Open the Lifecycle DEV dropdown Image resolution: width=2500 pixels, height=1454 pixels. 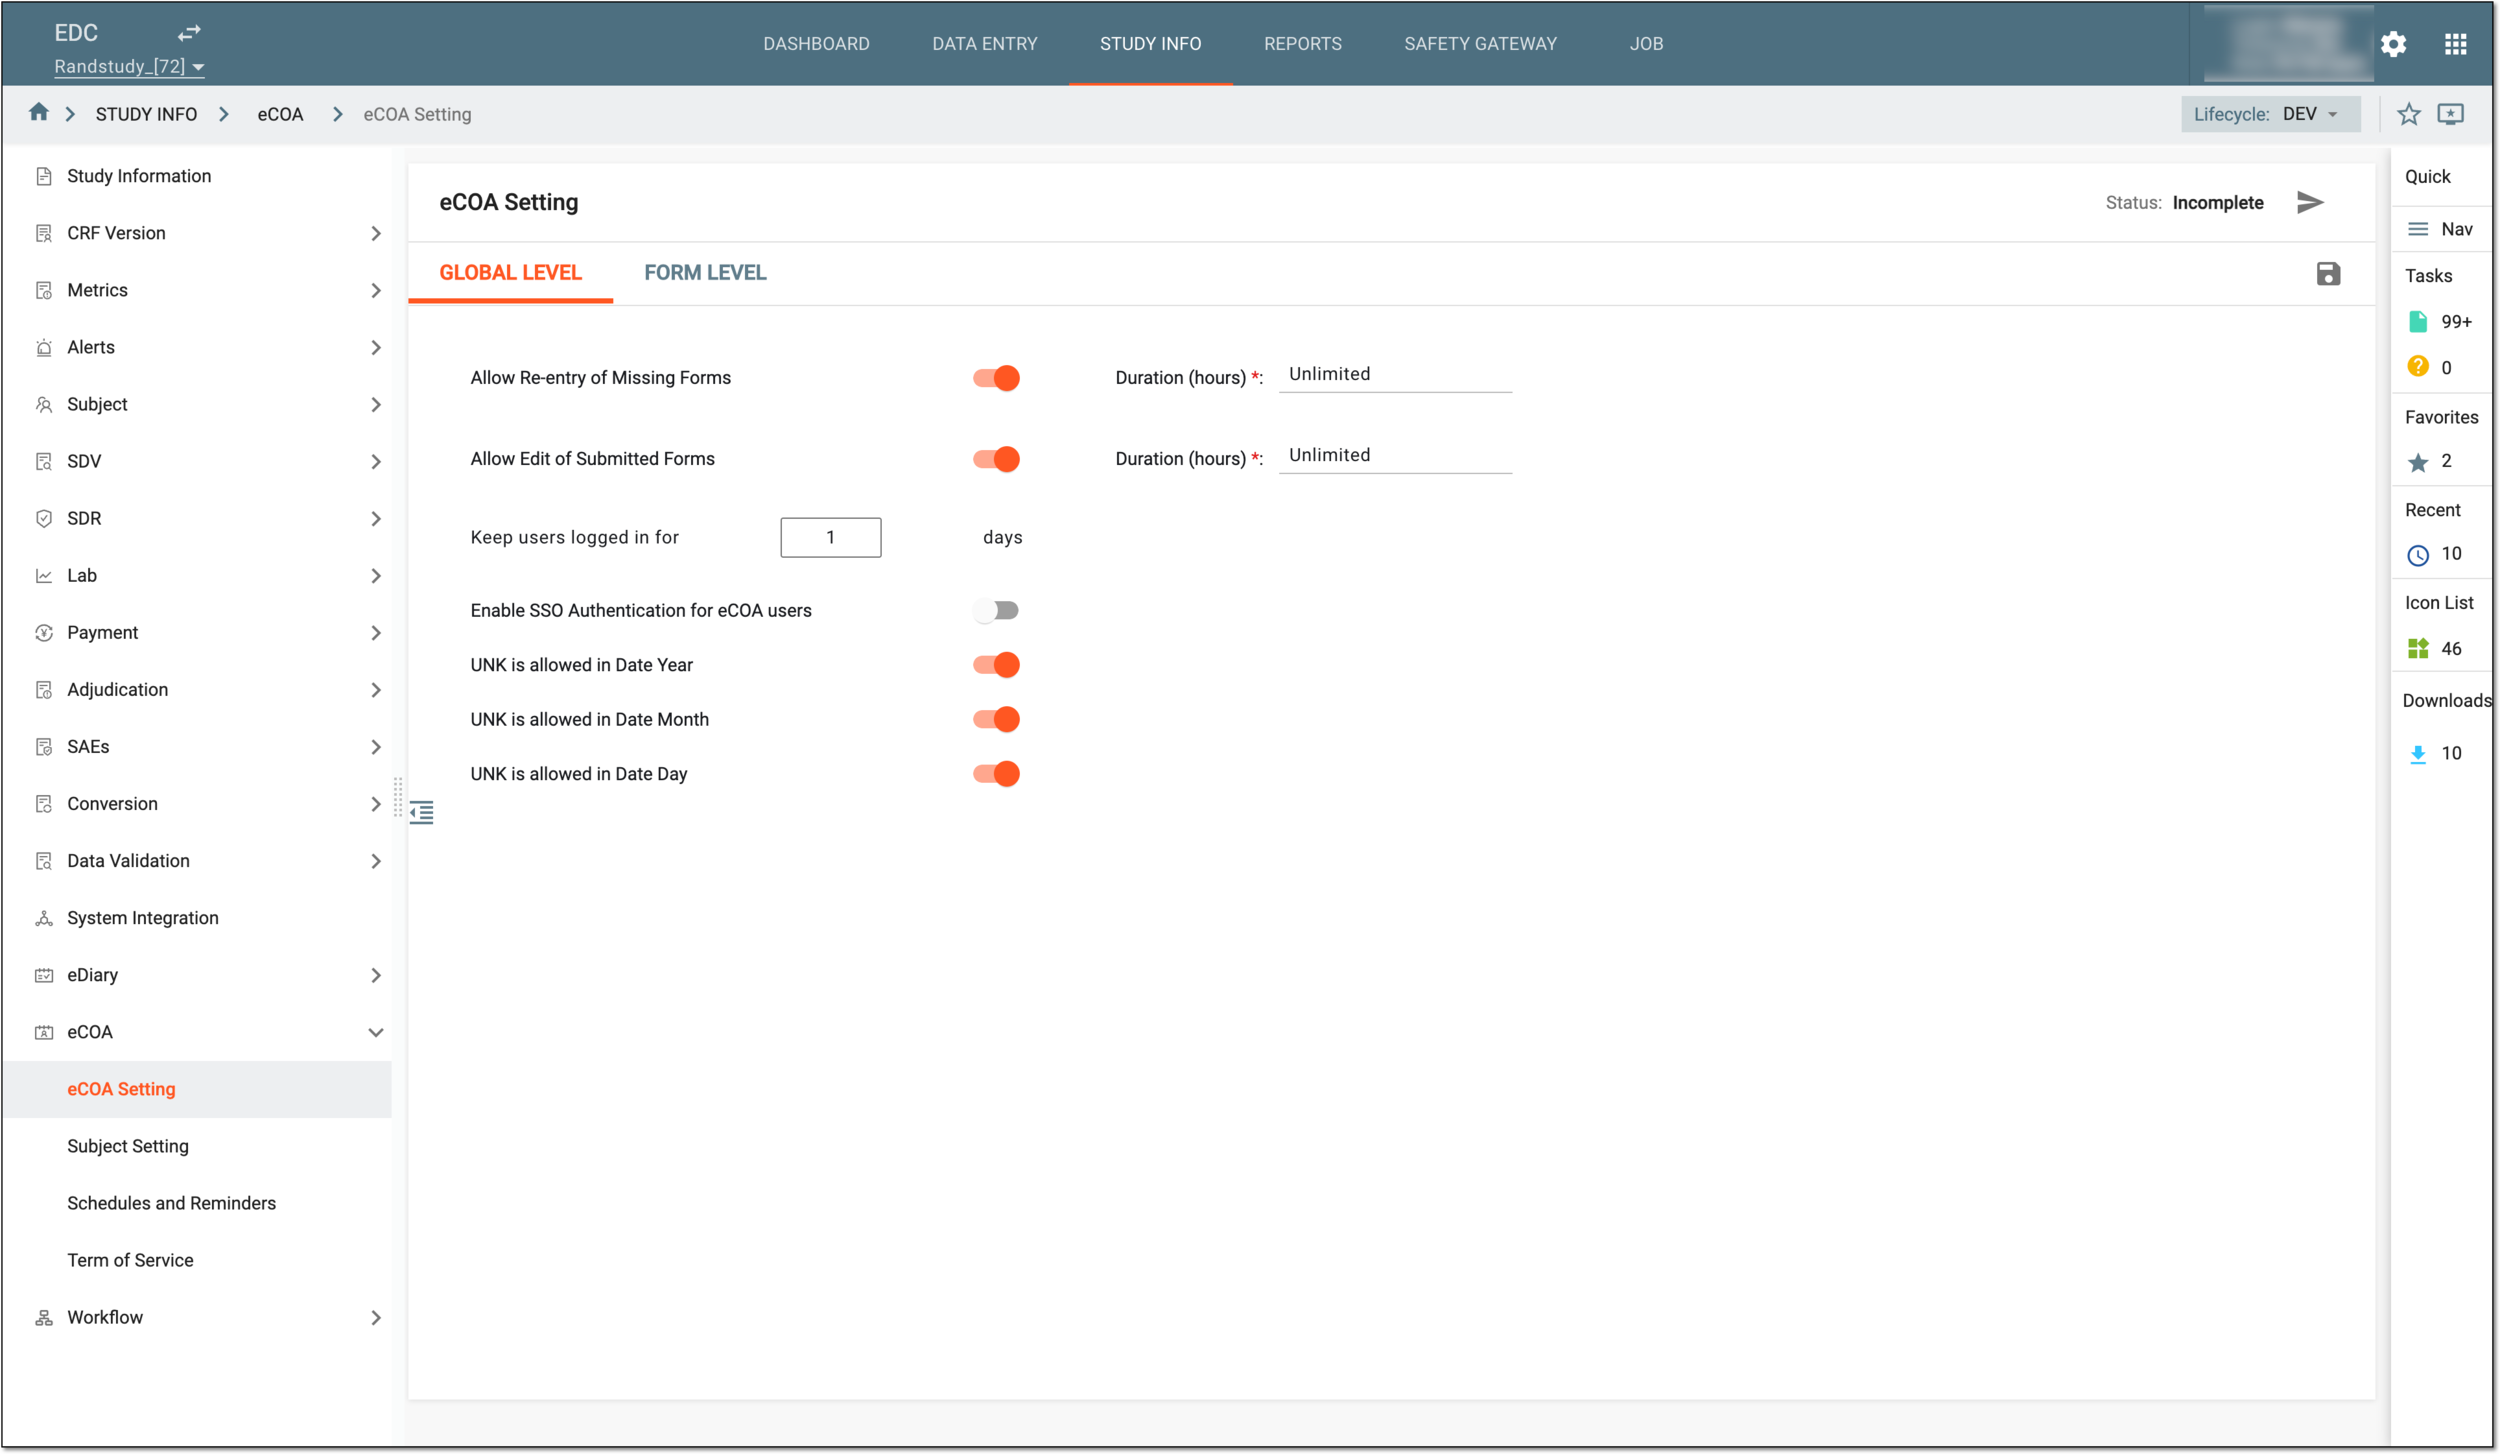tap(2270, 114)
